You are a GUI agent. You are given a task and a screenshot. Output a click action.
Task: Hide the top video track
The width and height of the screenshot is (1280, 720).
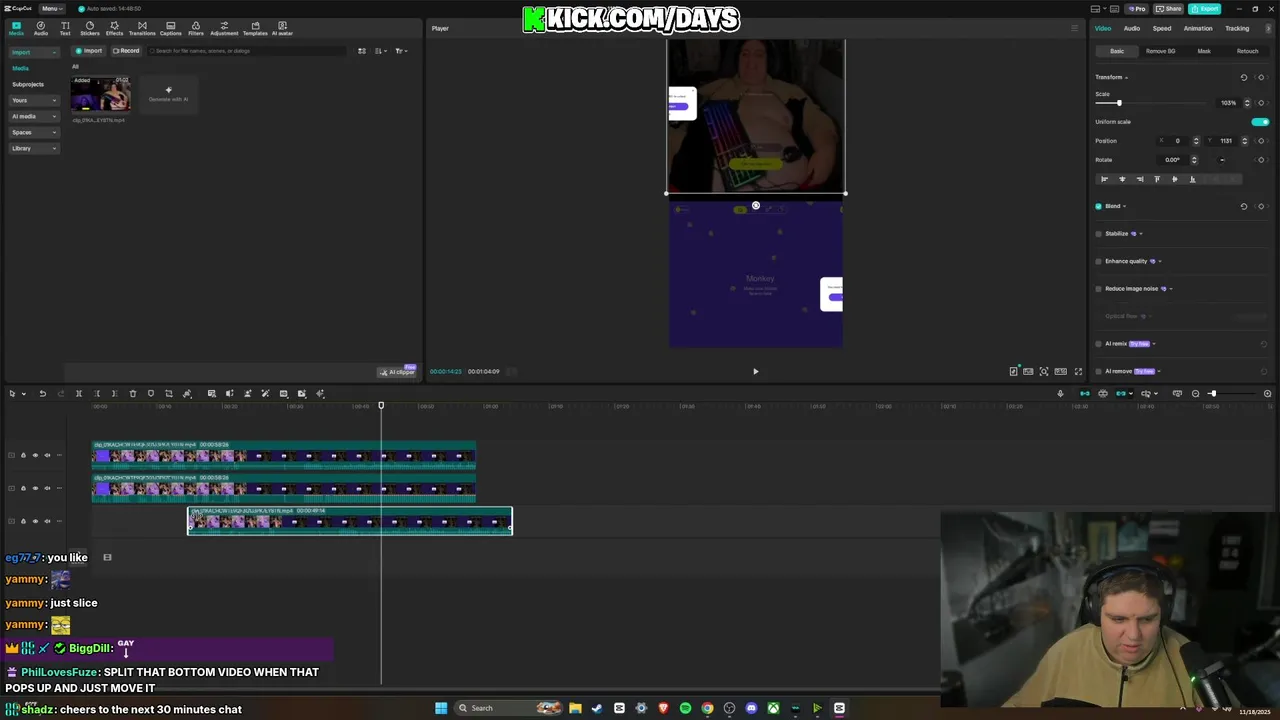[x=35, y=455]
